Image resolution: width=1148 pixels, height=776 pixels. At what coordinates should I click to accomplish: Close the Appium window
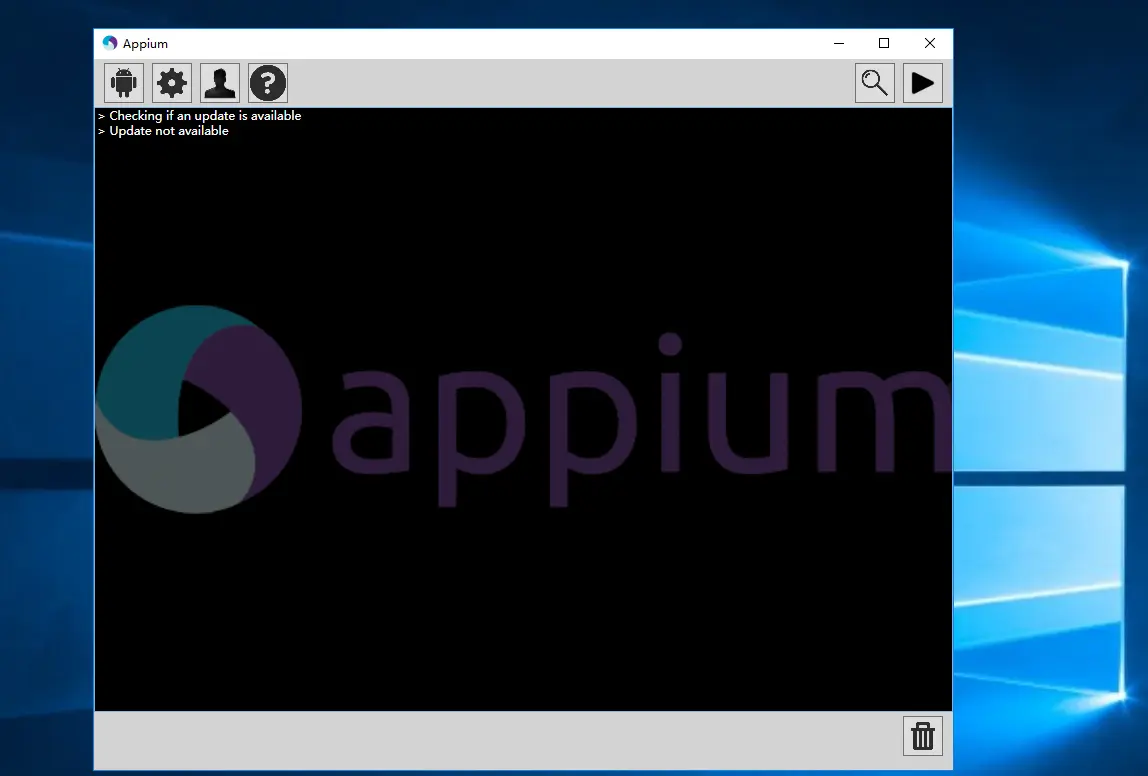(x=930, y=43)
